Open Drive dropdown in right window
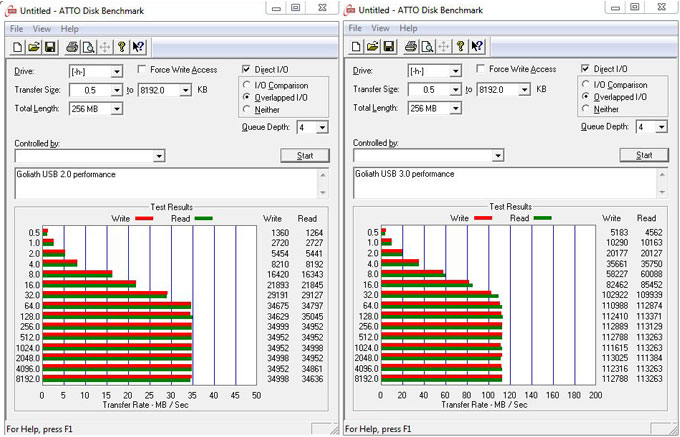Viewport: 680px width, 437px height. click(x=455, y=71)
